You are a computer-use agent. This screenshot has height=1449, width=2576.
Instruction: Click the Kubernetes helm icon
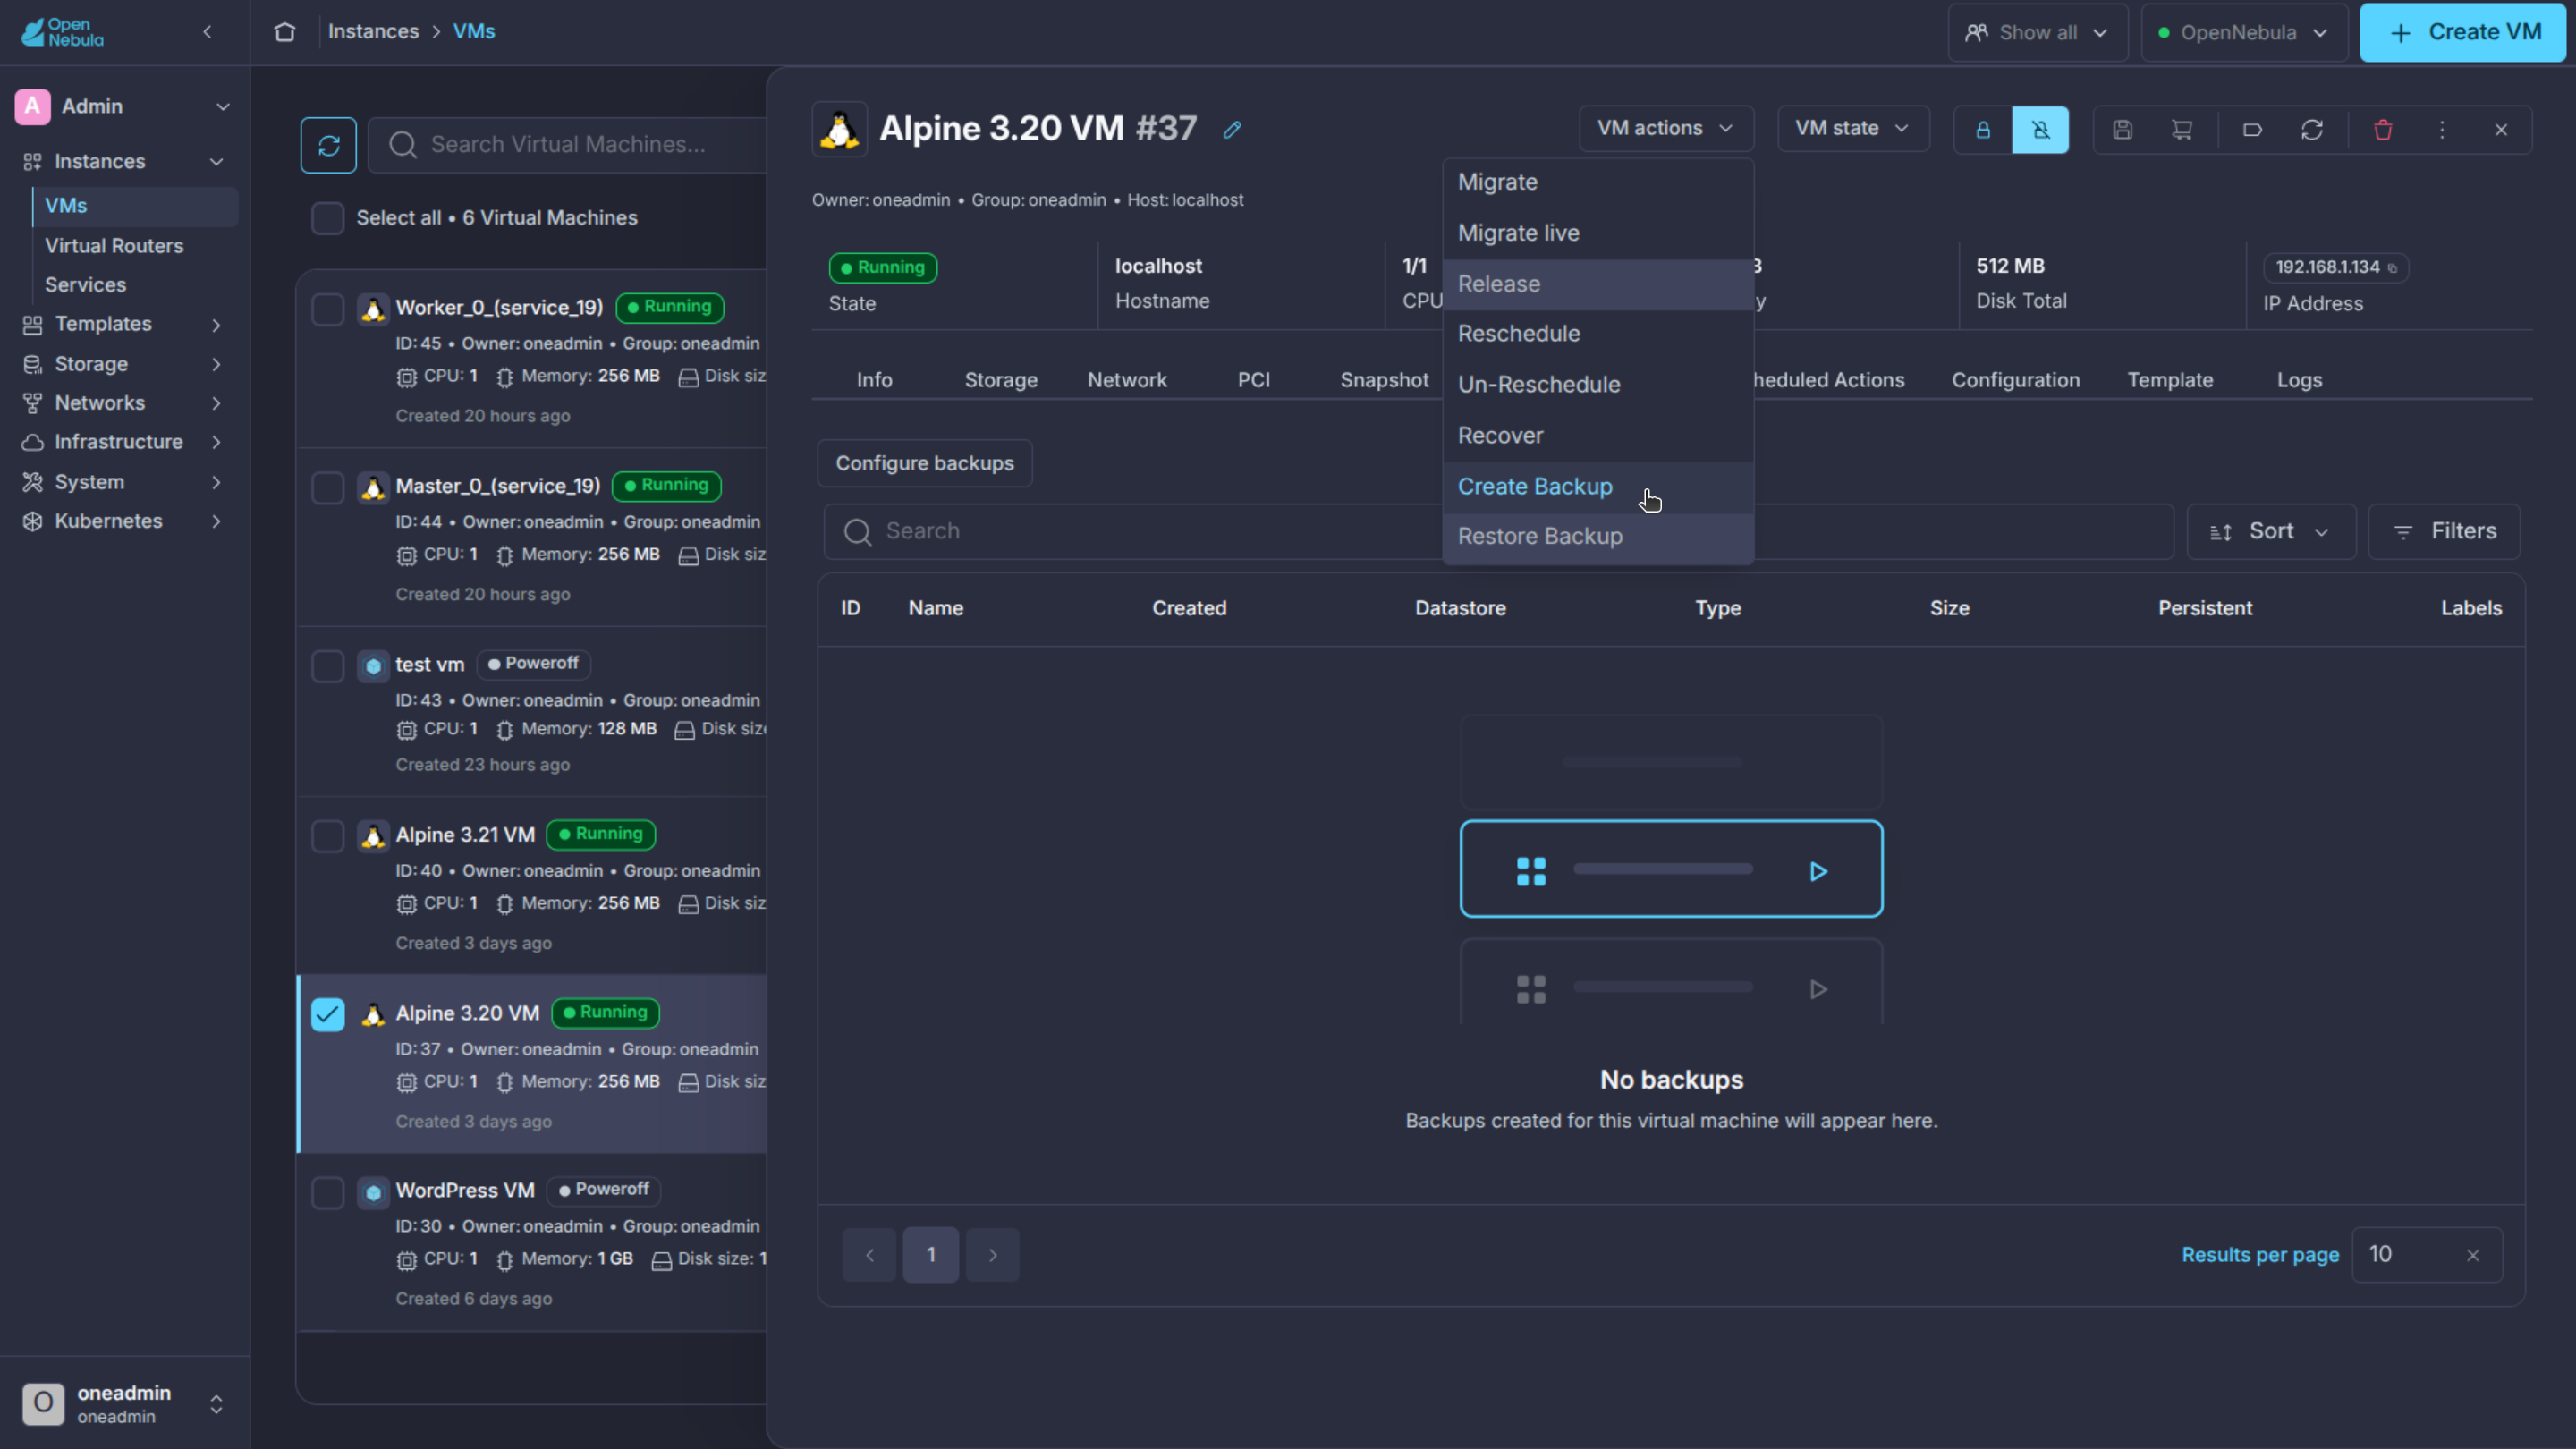coord(32,521)
